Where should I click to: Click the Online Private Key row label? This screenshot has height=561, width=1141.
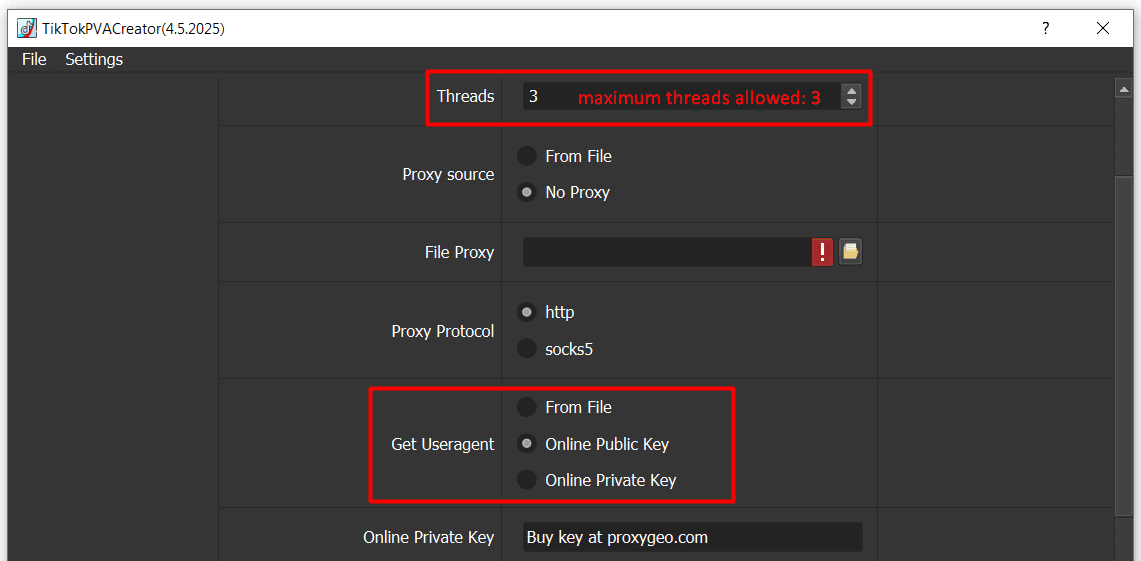429,538
